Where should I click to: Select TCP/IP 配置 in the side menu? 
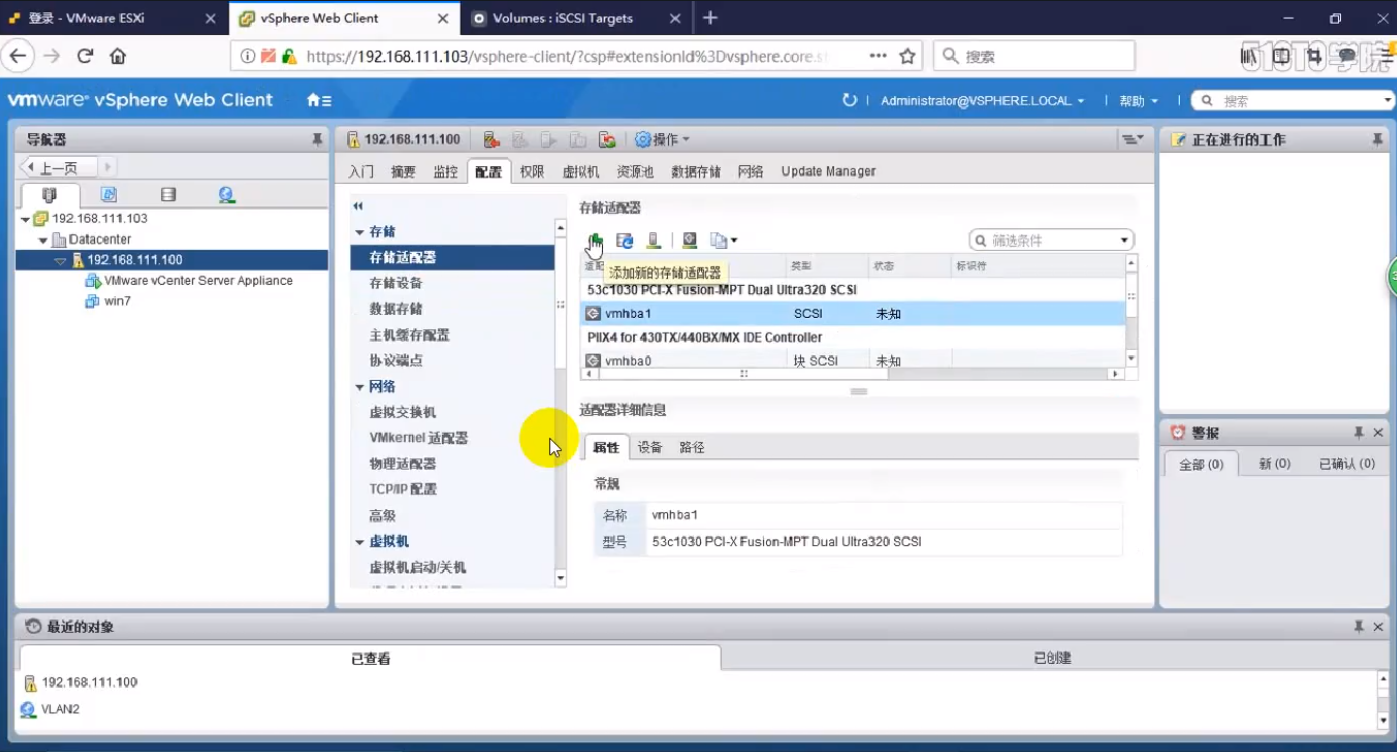click(x=403, y=490)
